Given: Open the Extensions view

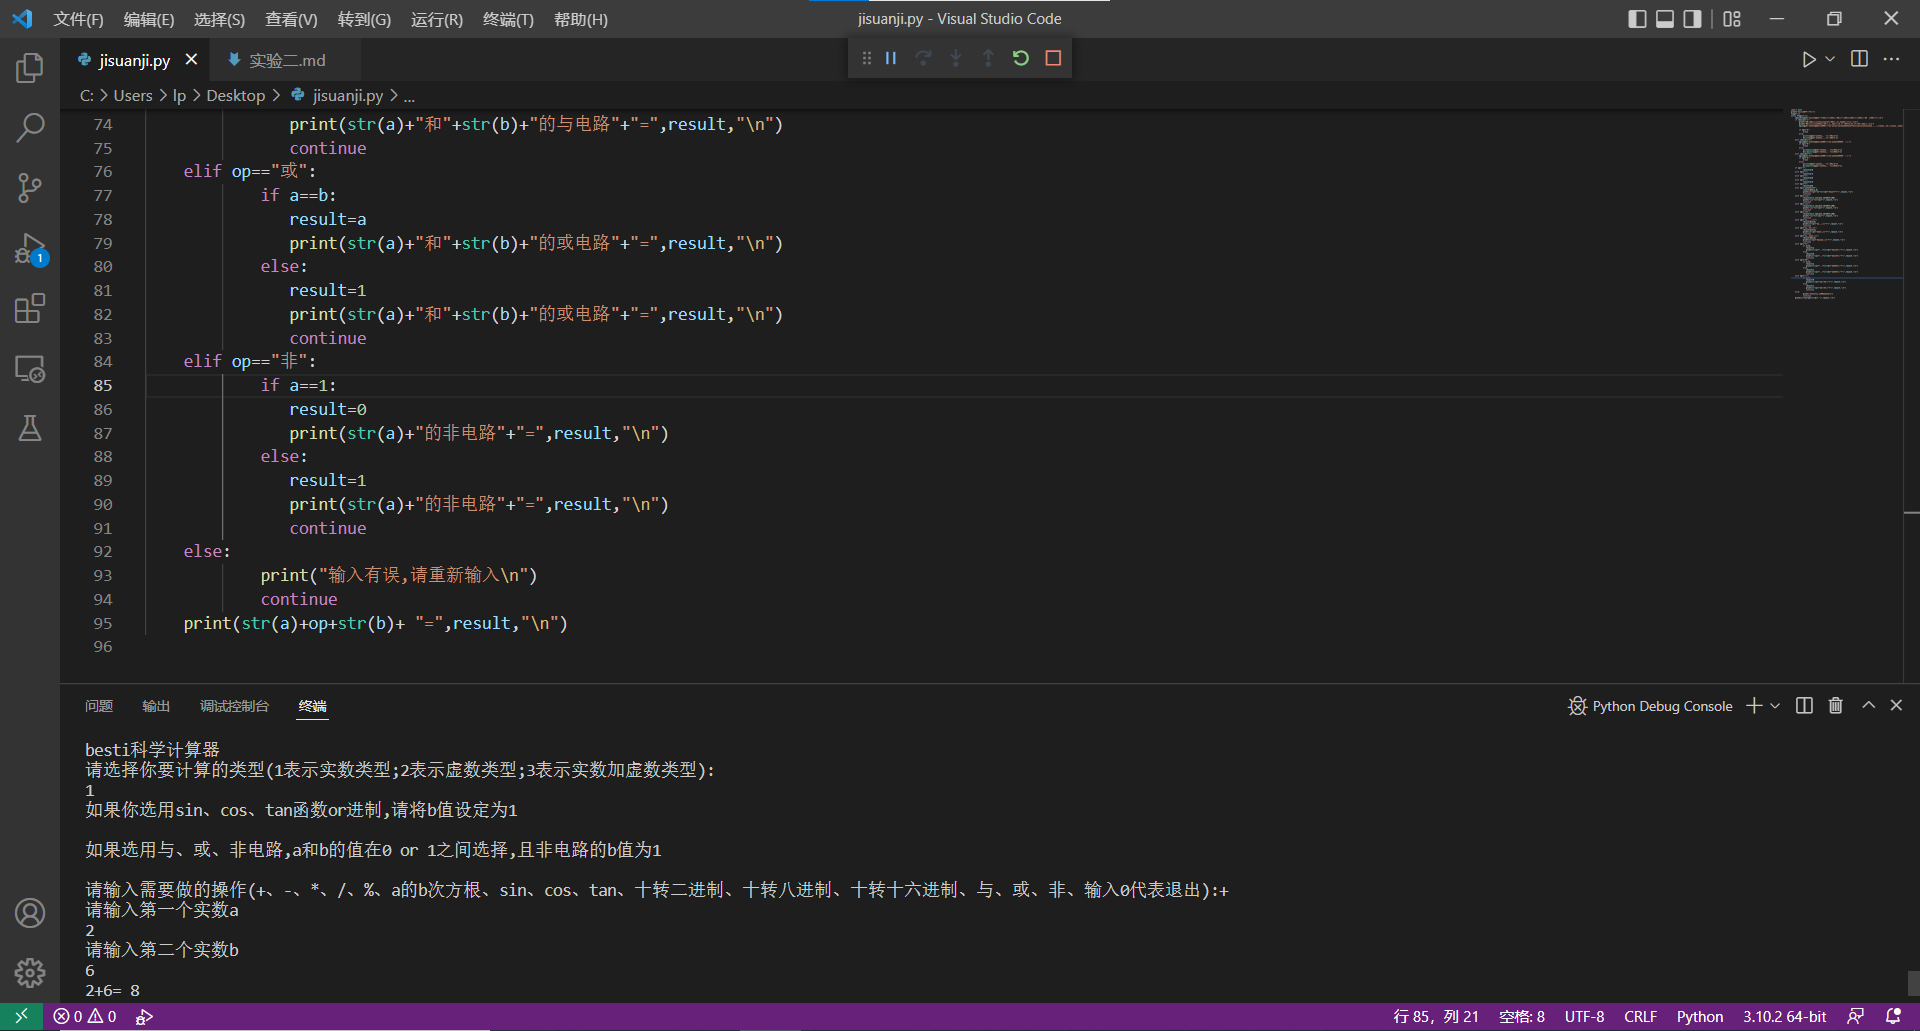Looking at the screenshot, I should click(x=30, y=308).
